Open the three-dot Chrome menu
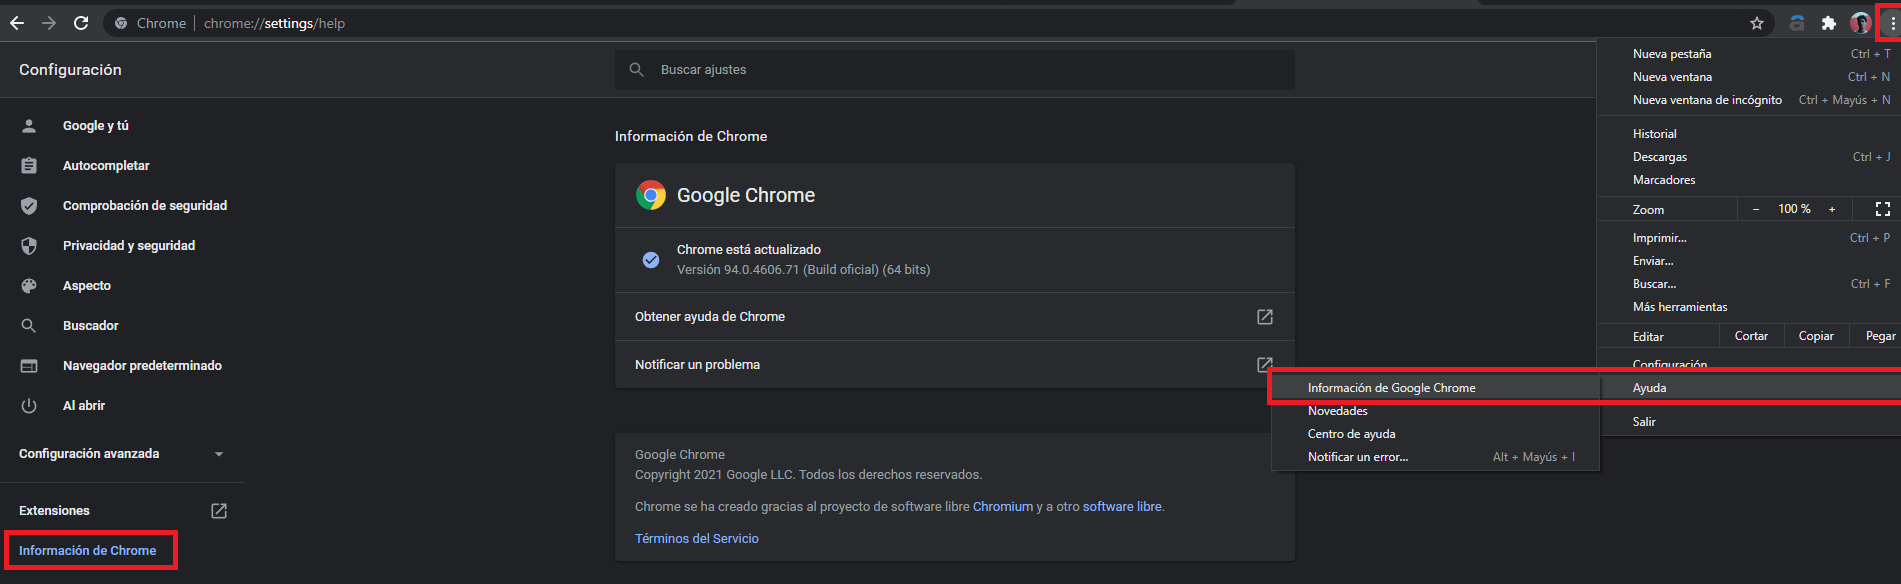Viewport: 1901px width, 584px height. [1892, 23]
